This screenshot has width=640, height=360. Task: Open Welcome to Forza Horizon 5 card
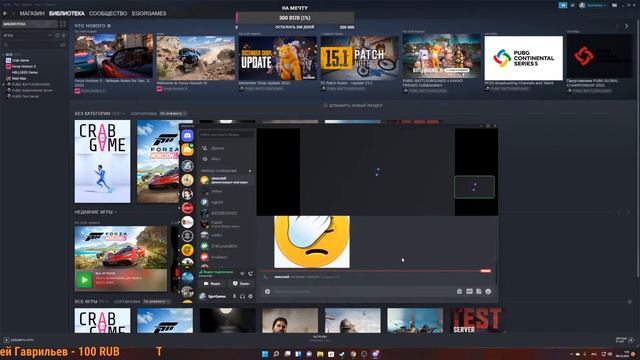click(x=196, y=58)
